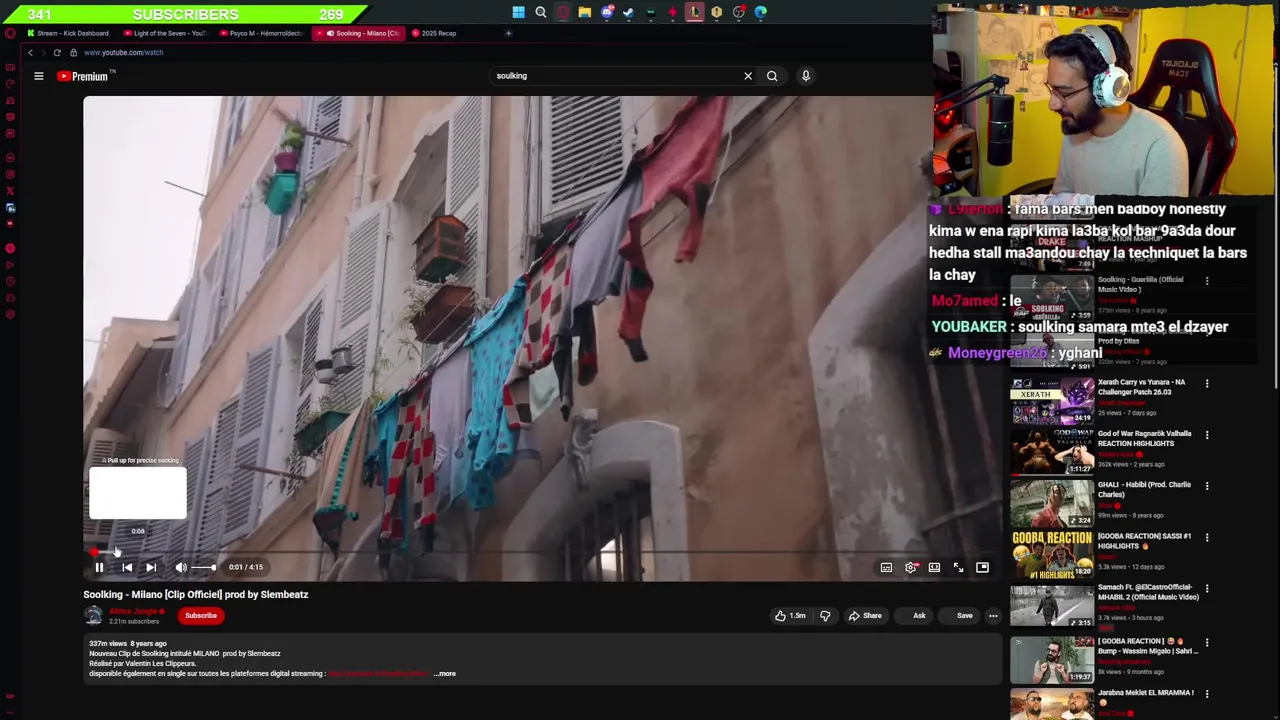
Task: Skip to the previous video
Action: pyautogui.click(x=127, y=567)
